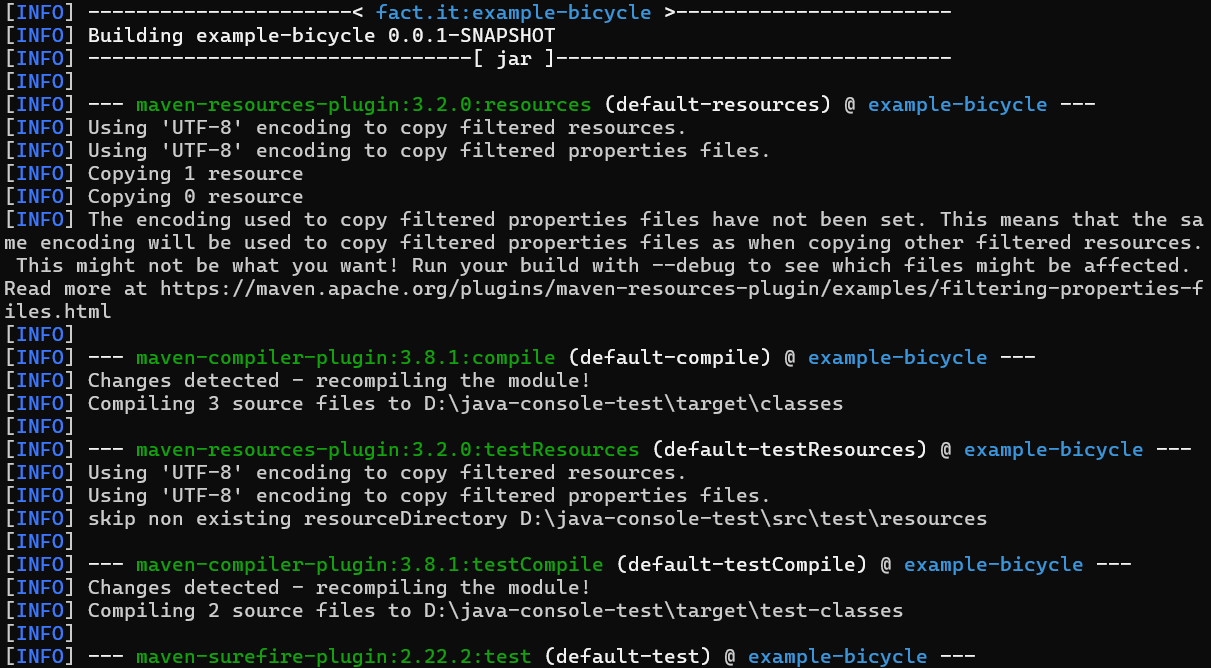Click maven-compiler-plugin:3.8.1:compile text
Viewport: 1211px width, 668px height.
click(x=346, y=357)
